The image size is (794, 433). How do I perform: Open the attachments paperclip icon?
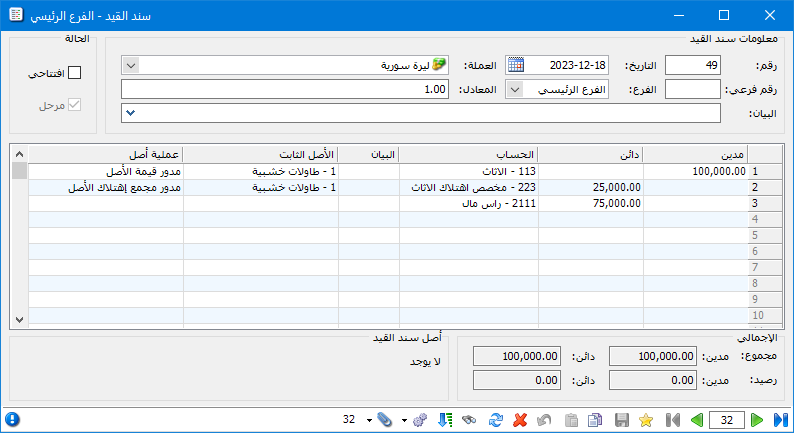[x=385, y=420]
